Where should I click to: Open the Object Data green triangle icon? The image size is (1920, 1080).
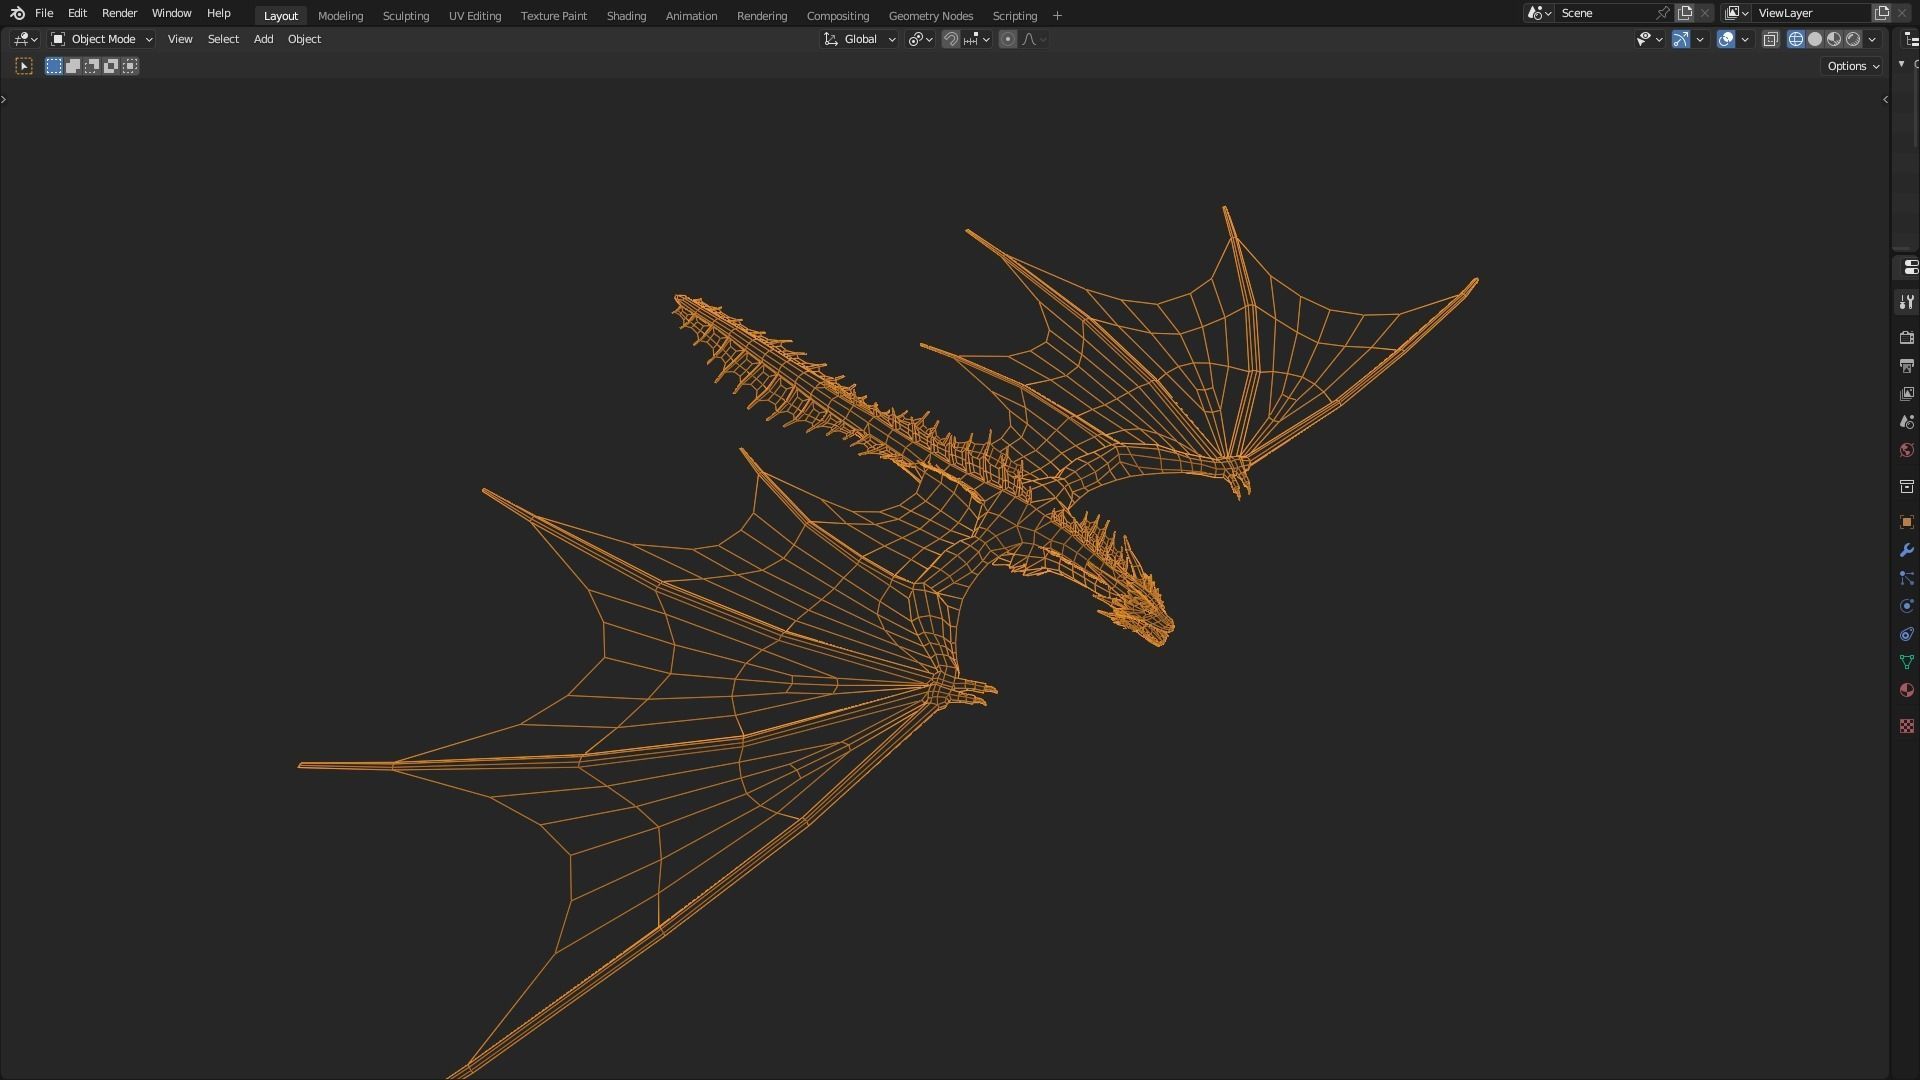tap(1906, 662)
